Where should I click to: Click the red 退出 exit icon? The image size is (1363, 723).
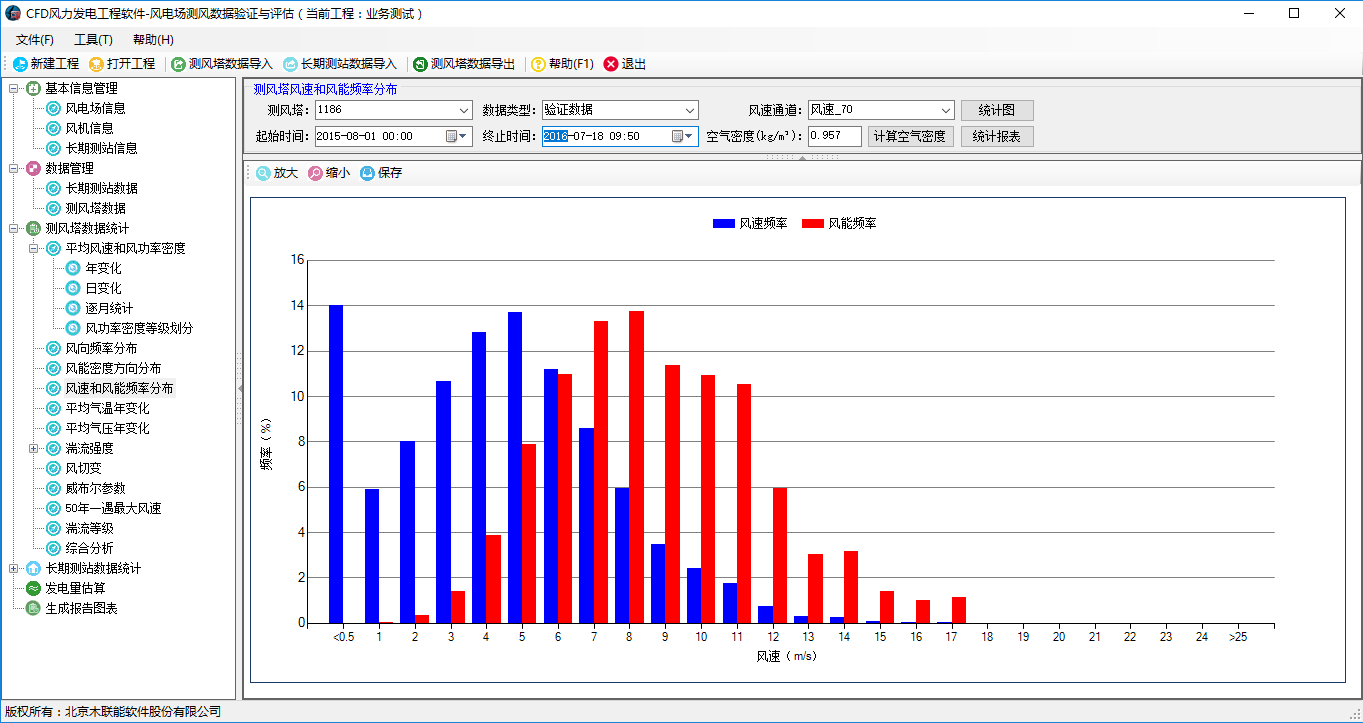[x=611, y=64]
